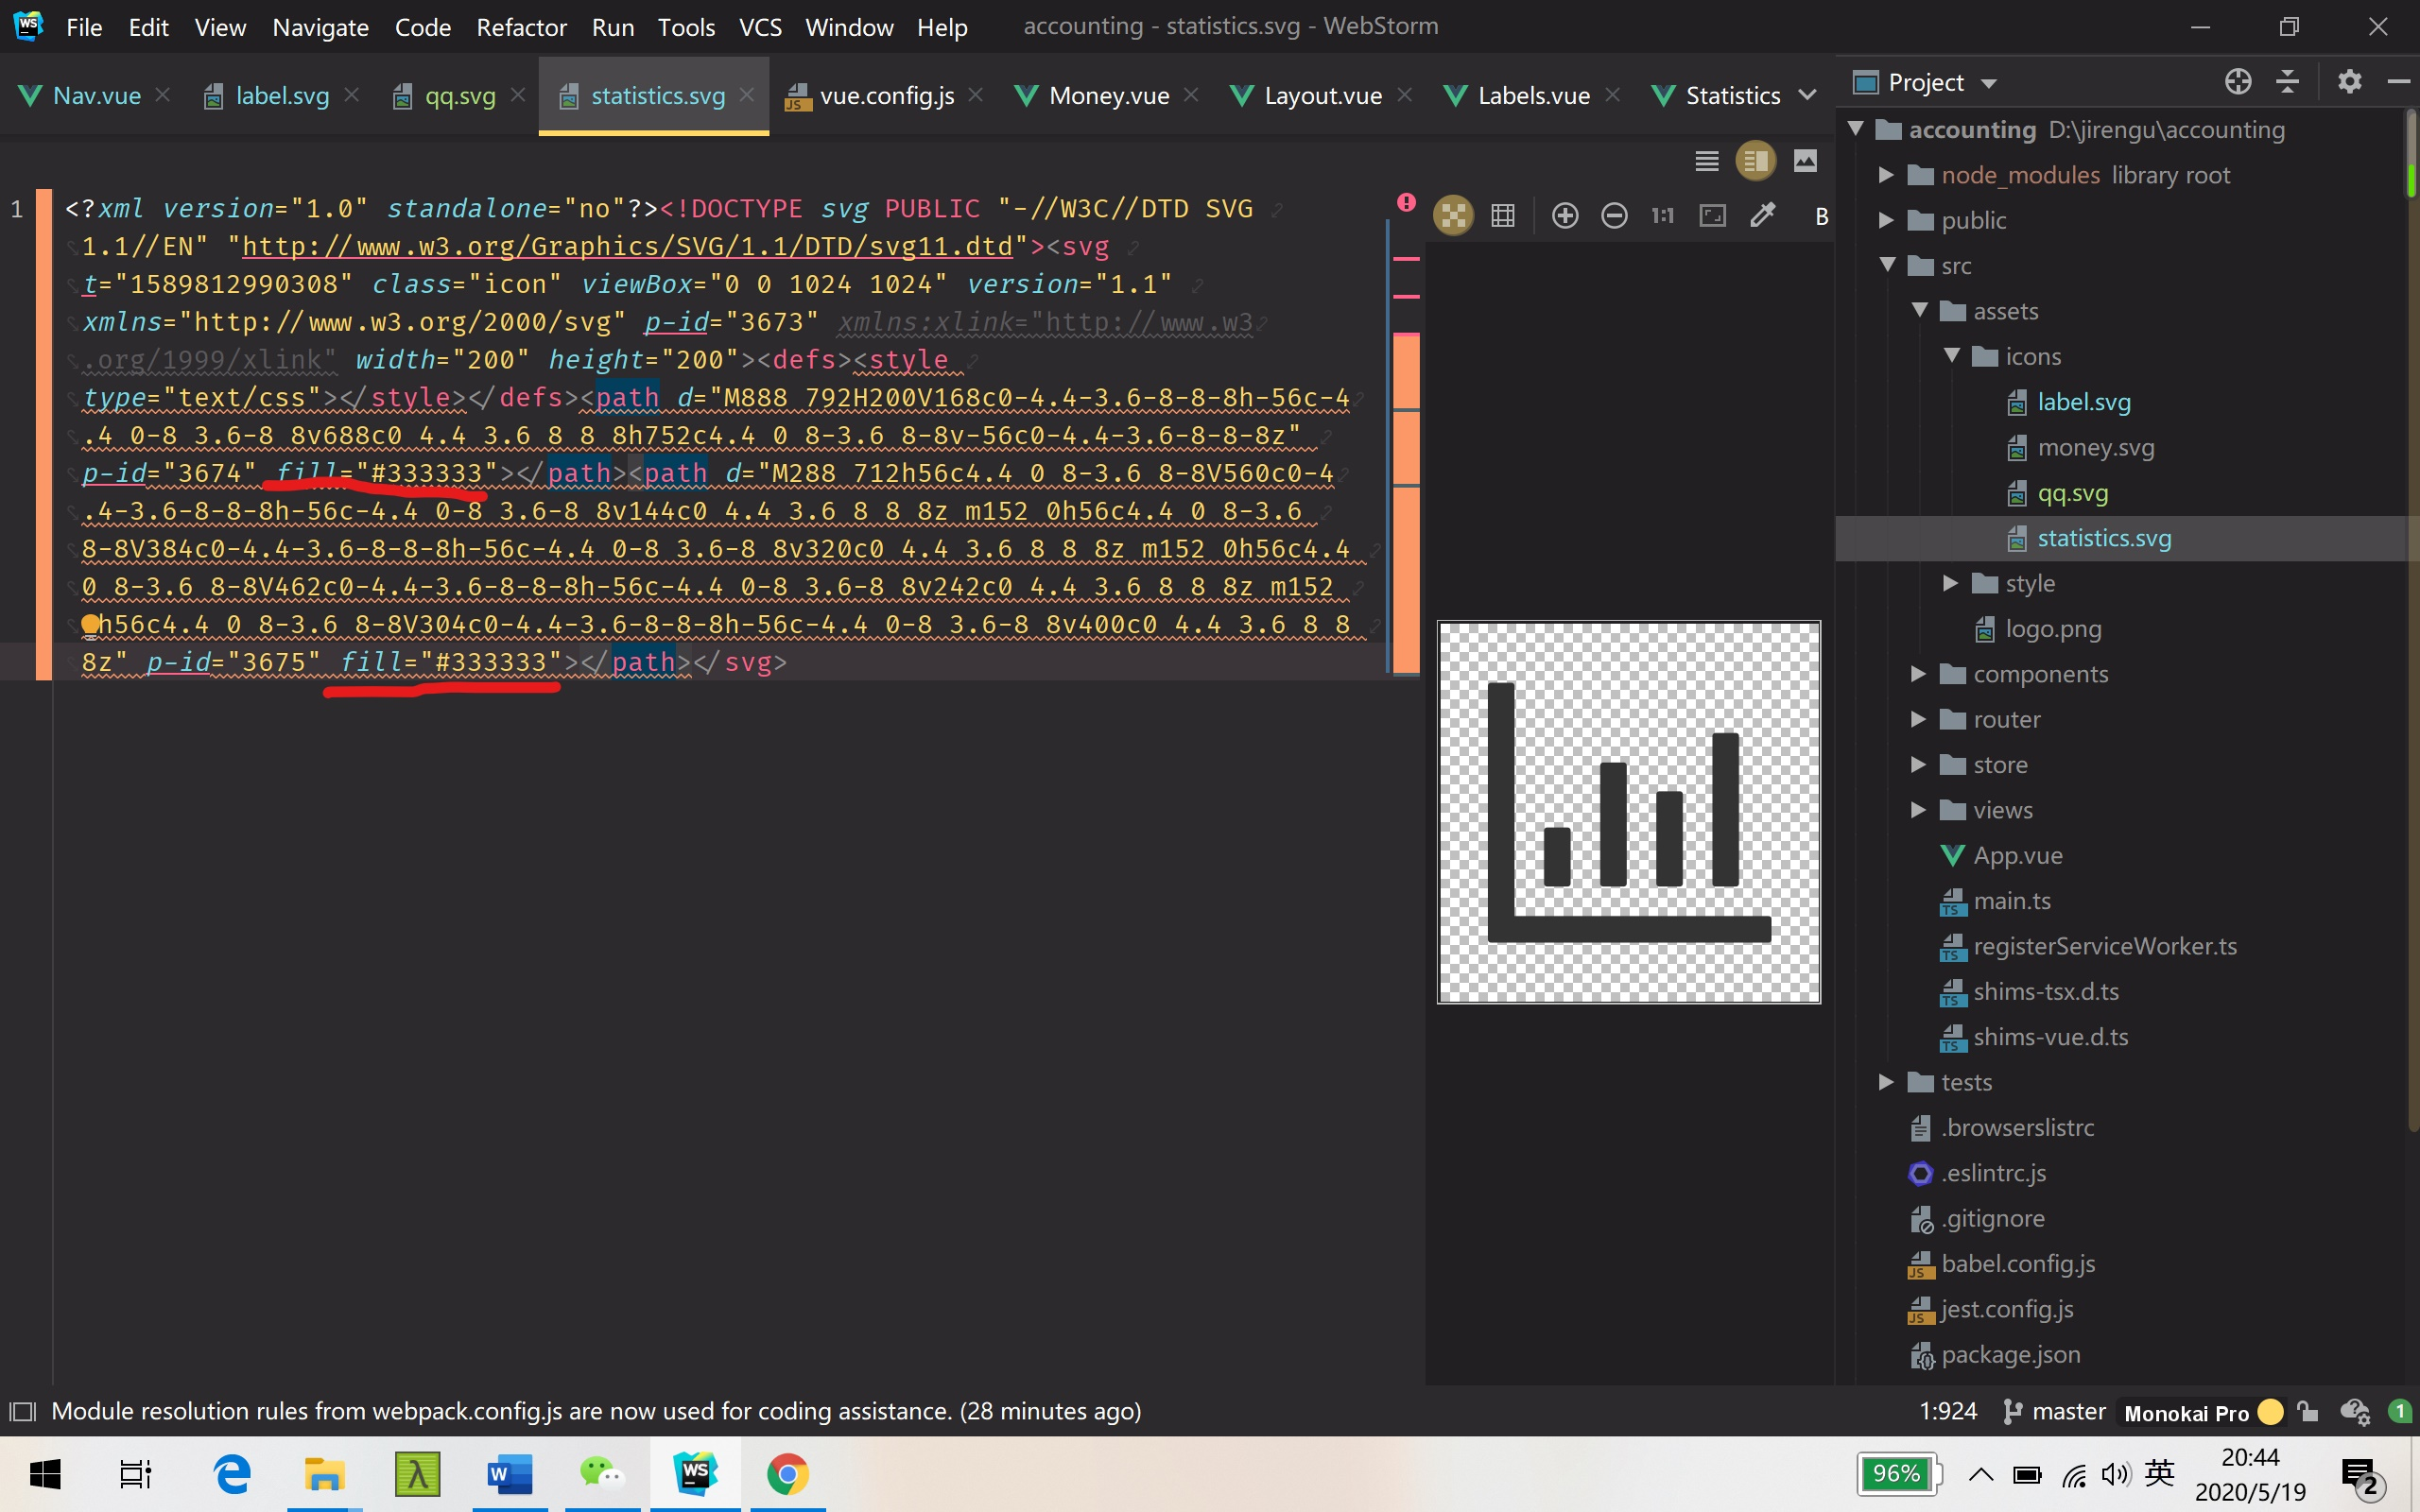Open money.svg in the project tree
Screen dimensions: 2420x1512
click(2095, 447)
